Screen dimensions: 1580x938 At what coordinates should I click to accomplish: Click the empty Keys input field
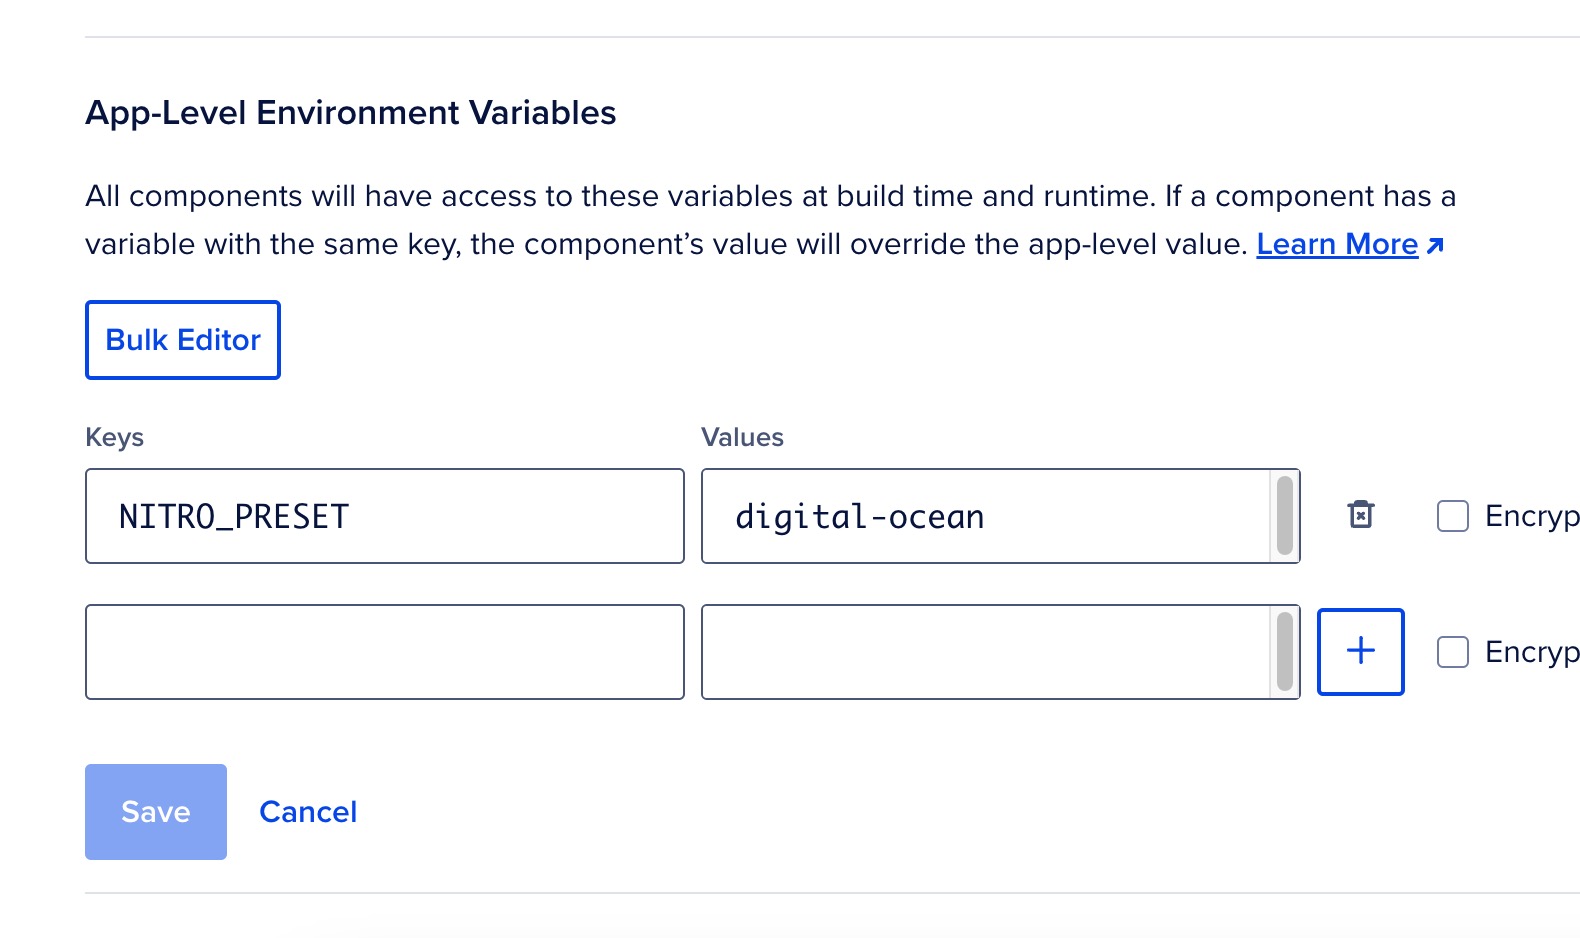[x=384, y=651]
